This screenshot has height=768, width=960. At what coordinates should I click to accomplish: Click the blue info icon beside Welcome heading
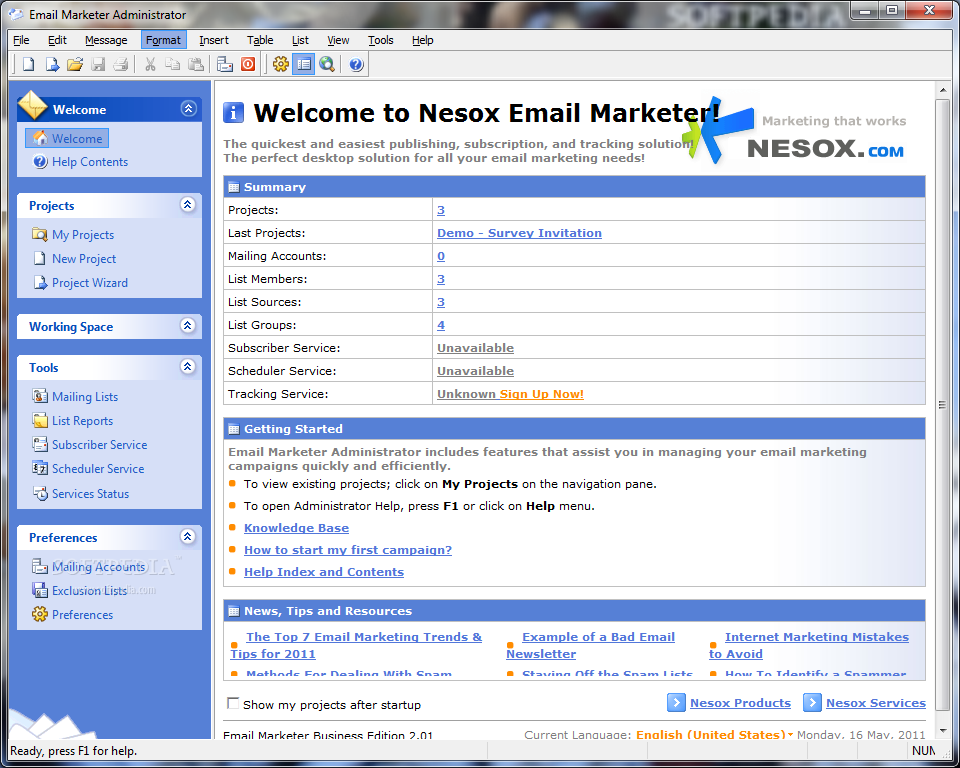point(233,113)
